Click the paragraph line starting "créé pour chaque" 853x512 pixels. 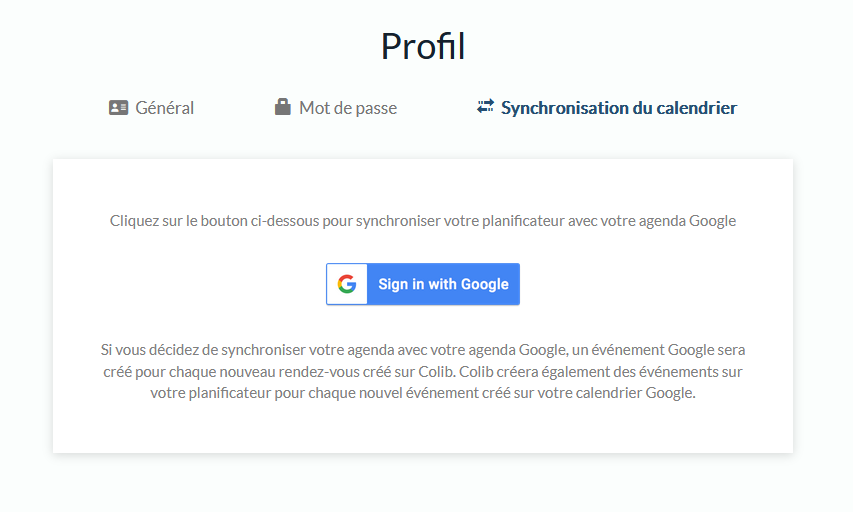point(423,372)
